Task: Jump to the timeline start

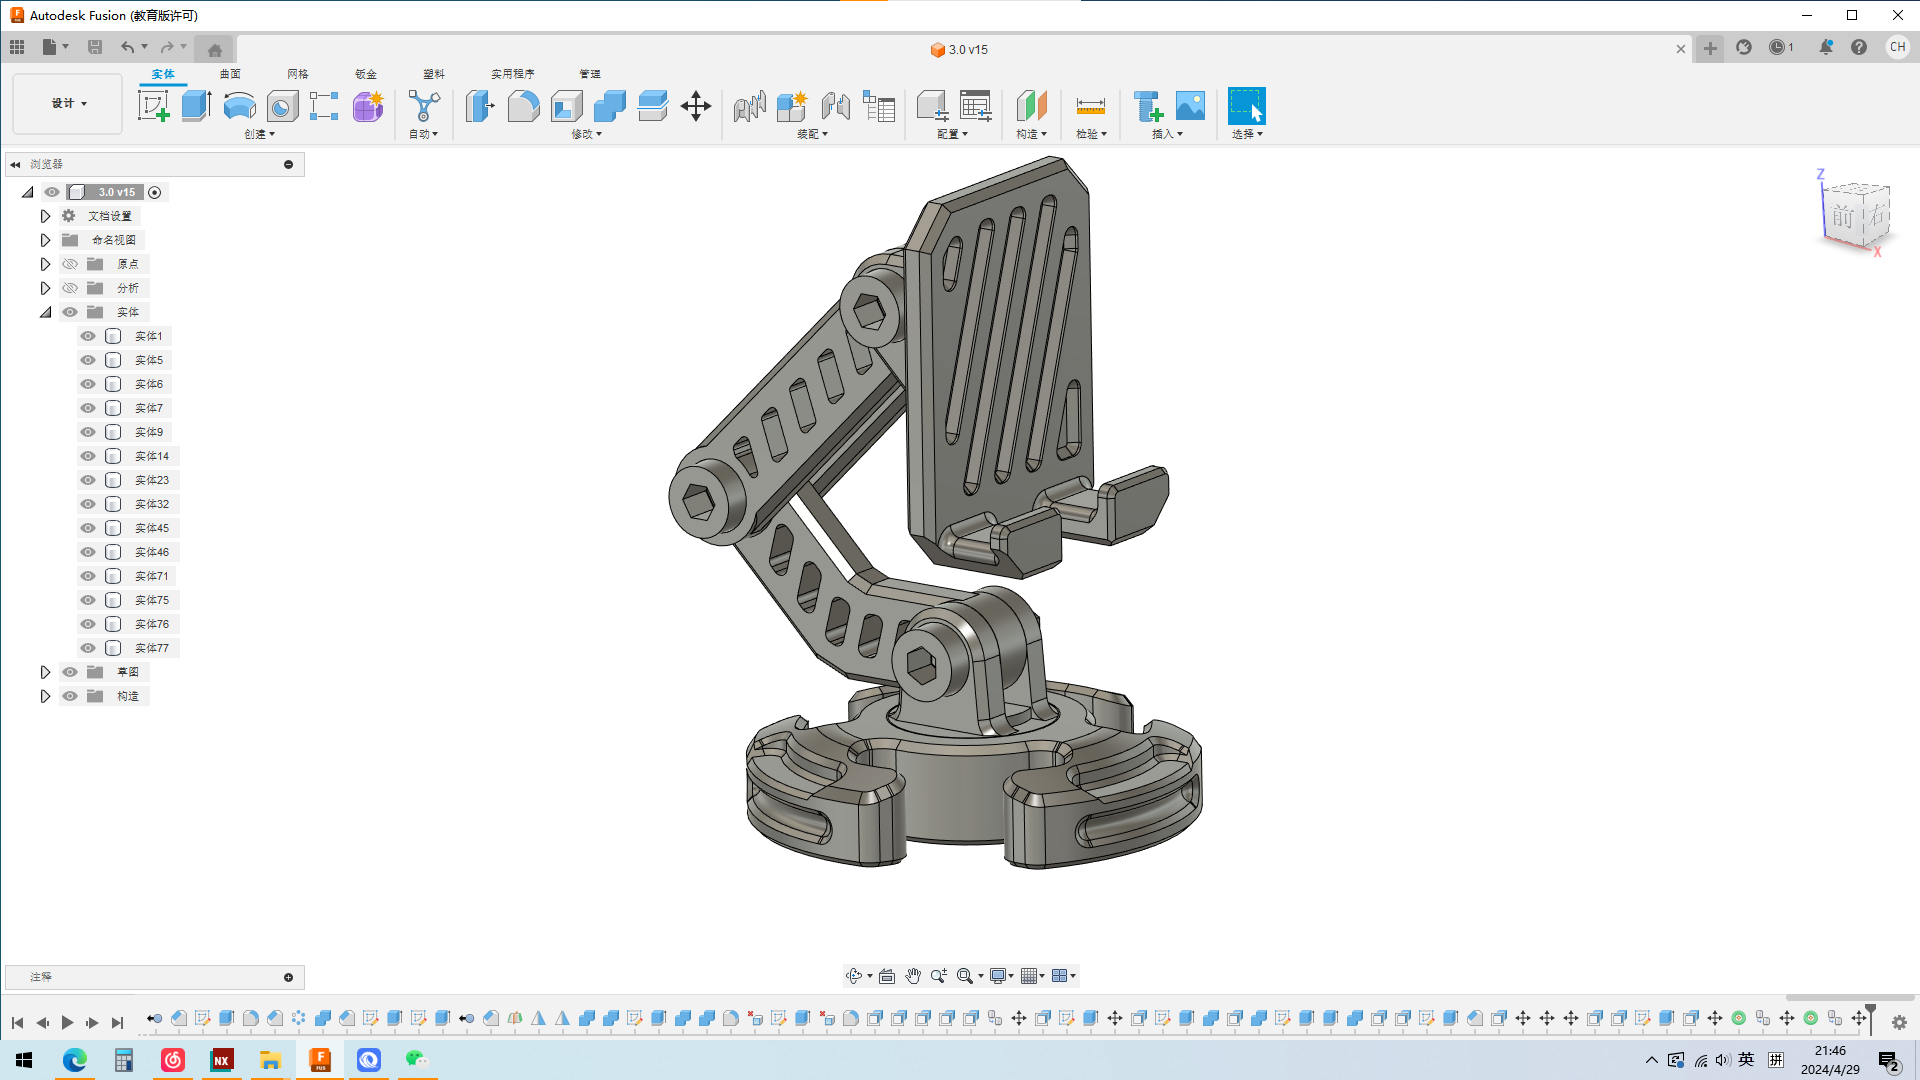Action: pos(17,1022)
